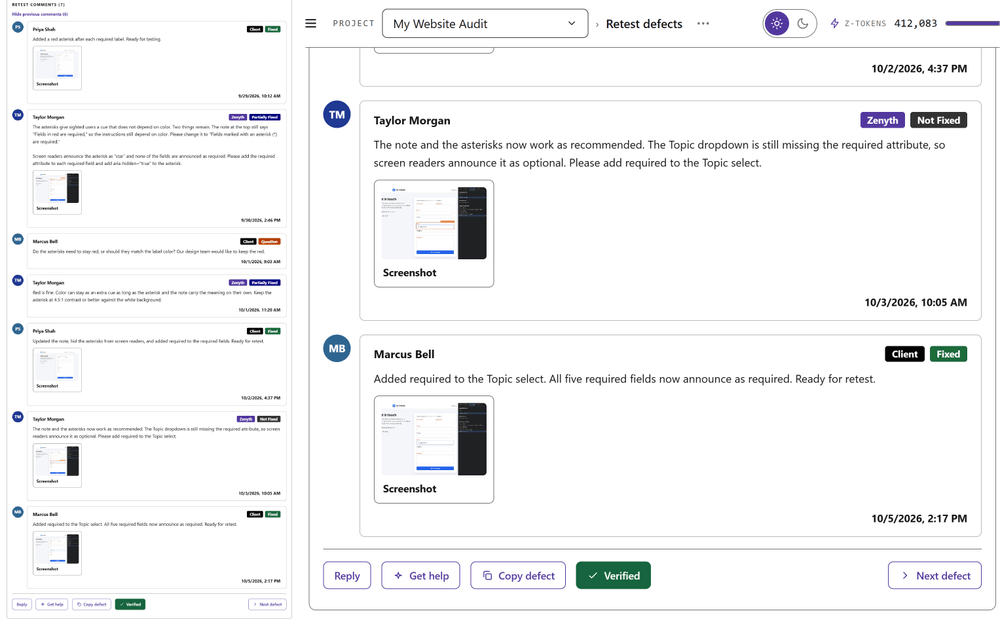Open the small screenshot thumbnail in the 10/5/2026 comment
1000x624 pixels.
[57, 553]
